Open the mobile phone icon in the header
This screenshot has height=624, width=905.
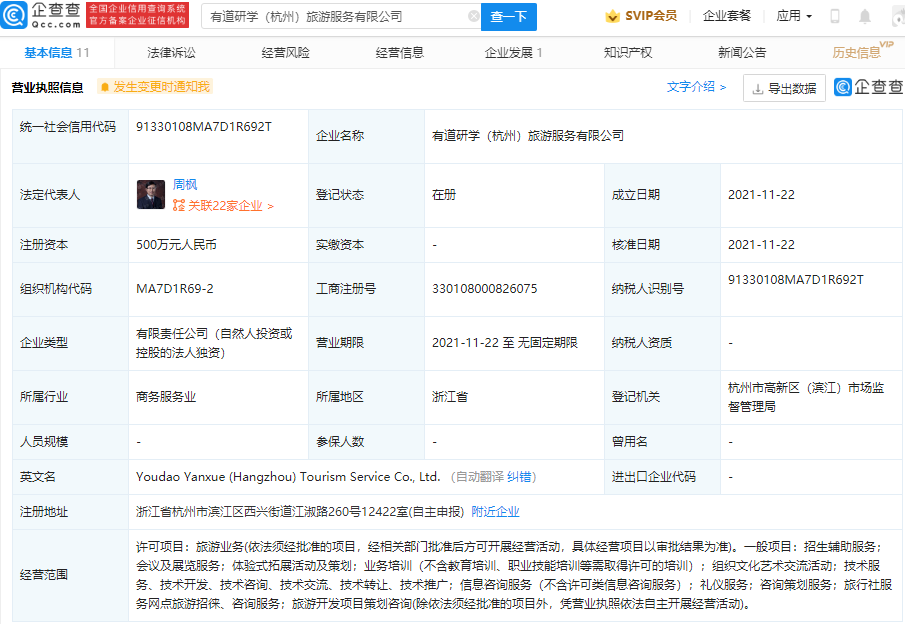click(x=835, y=16)
